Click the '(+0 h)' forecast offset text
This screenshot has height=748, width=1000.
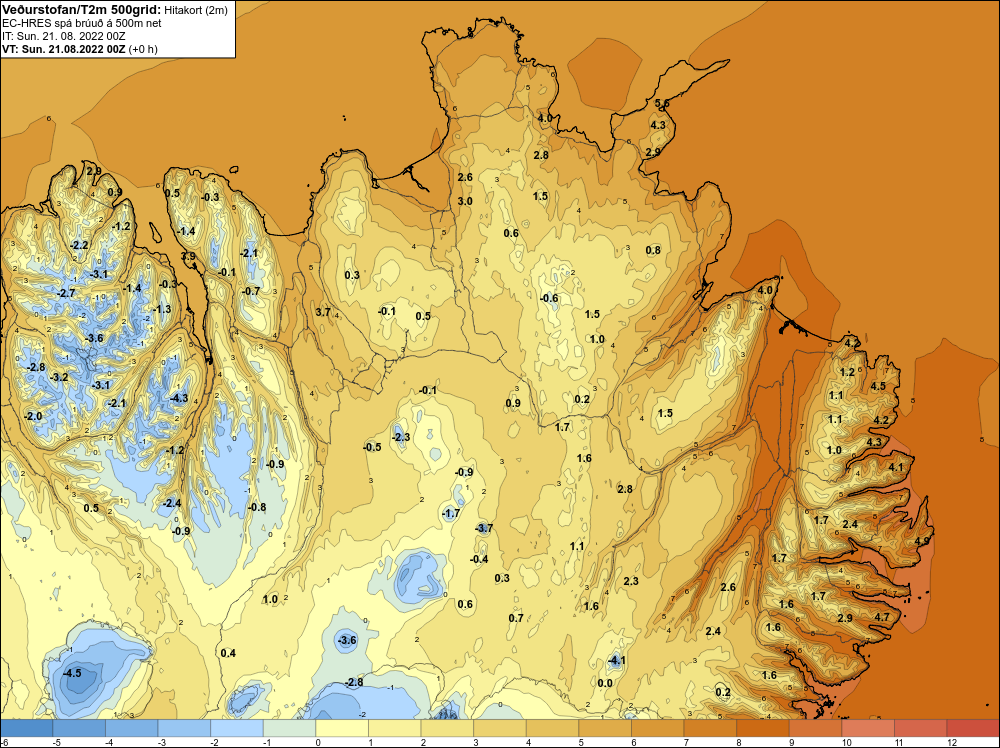(x=143, y=49)
